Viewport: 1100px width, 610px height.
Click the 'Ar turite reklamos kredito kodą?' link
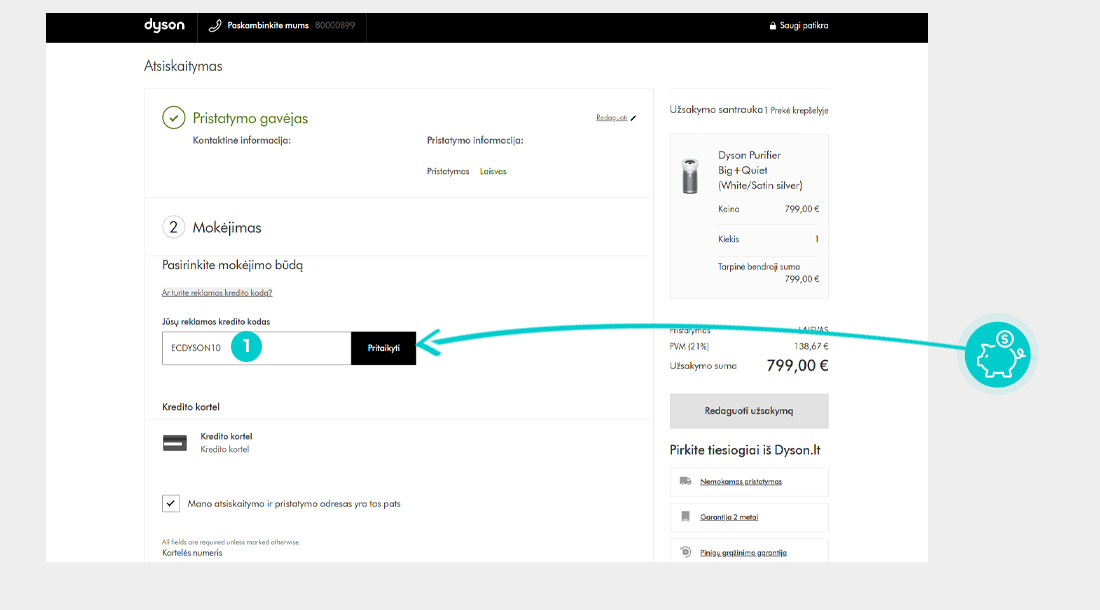217,292
